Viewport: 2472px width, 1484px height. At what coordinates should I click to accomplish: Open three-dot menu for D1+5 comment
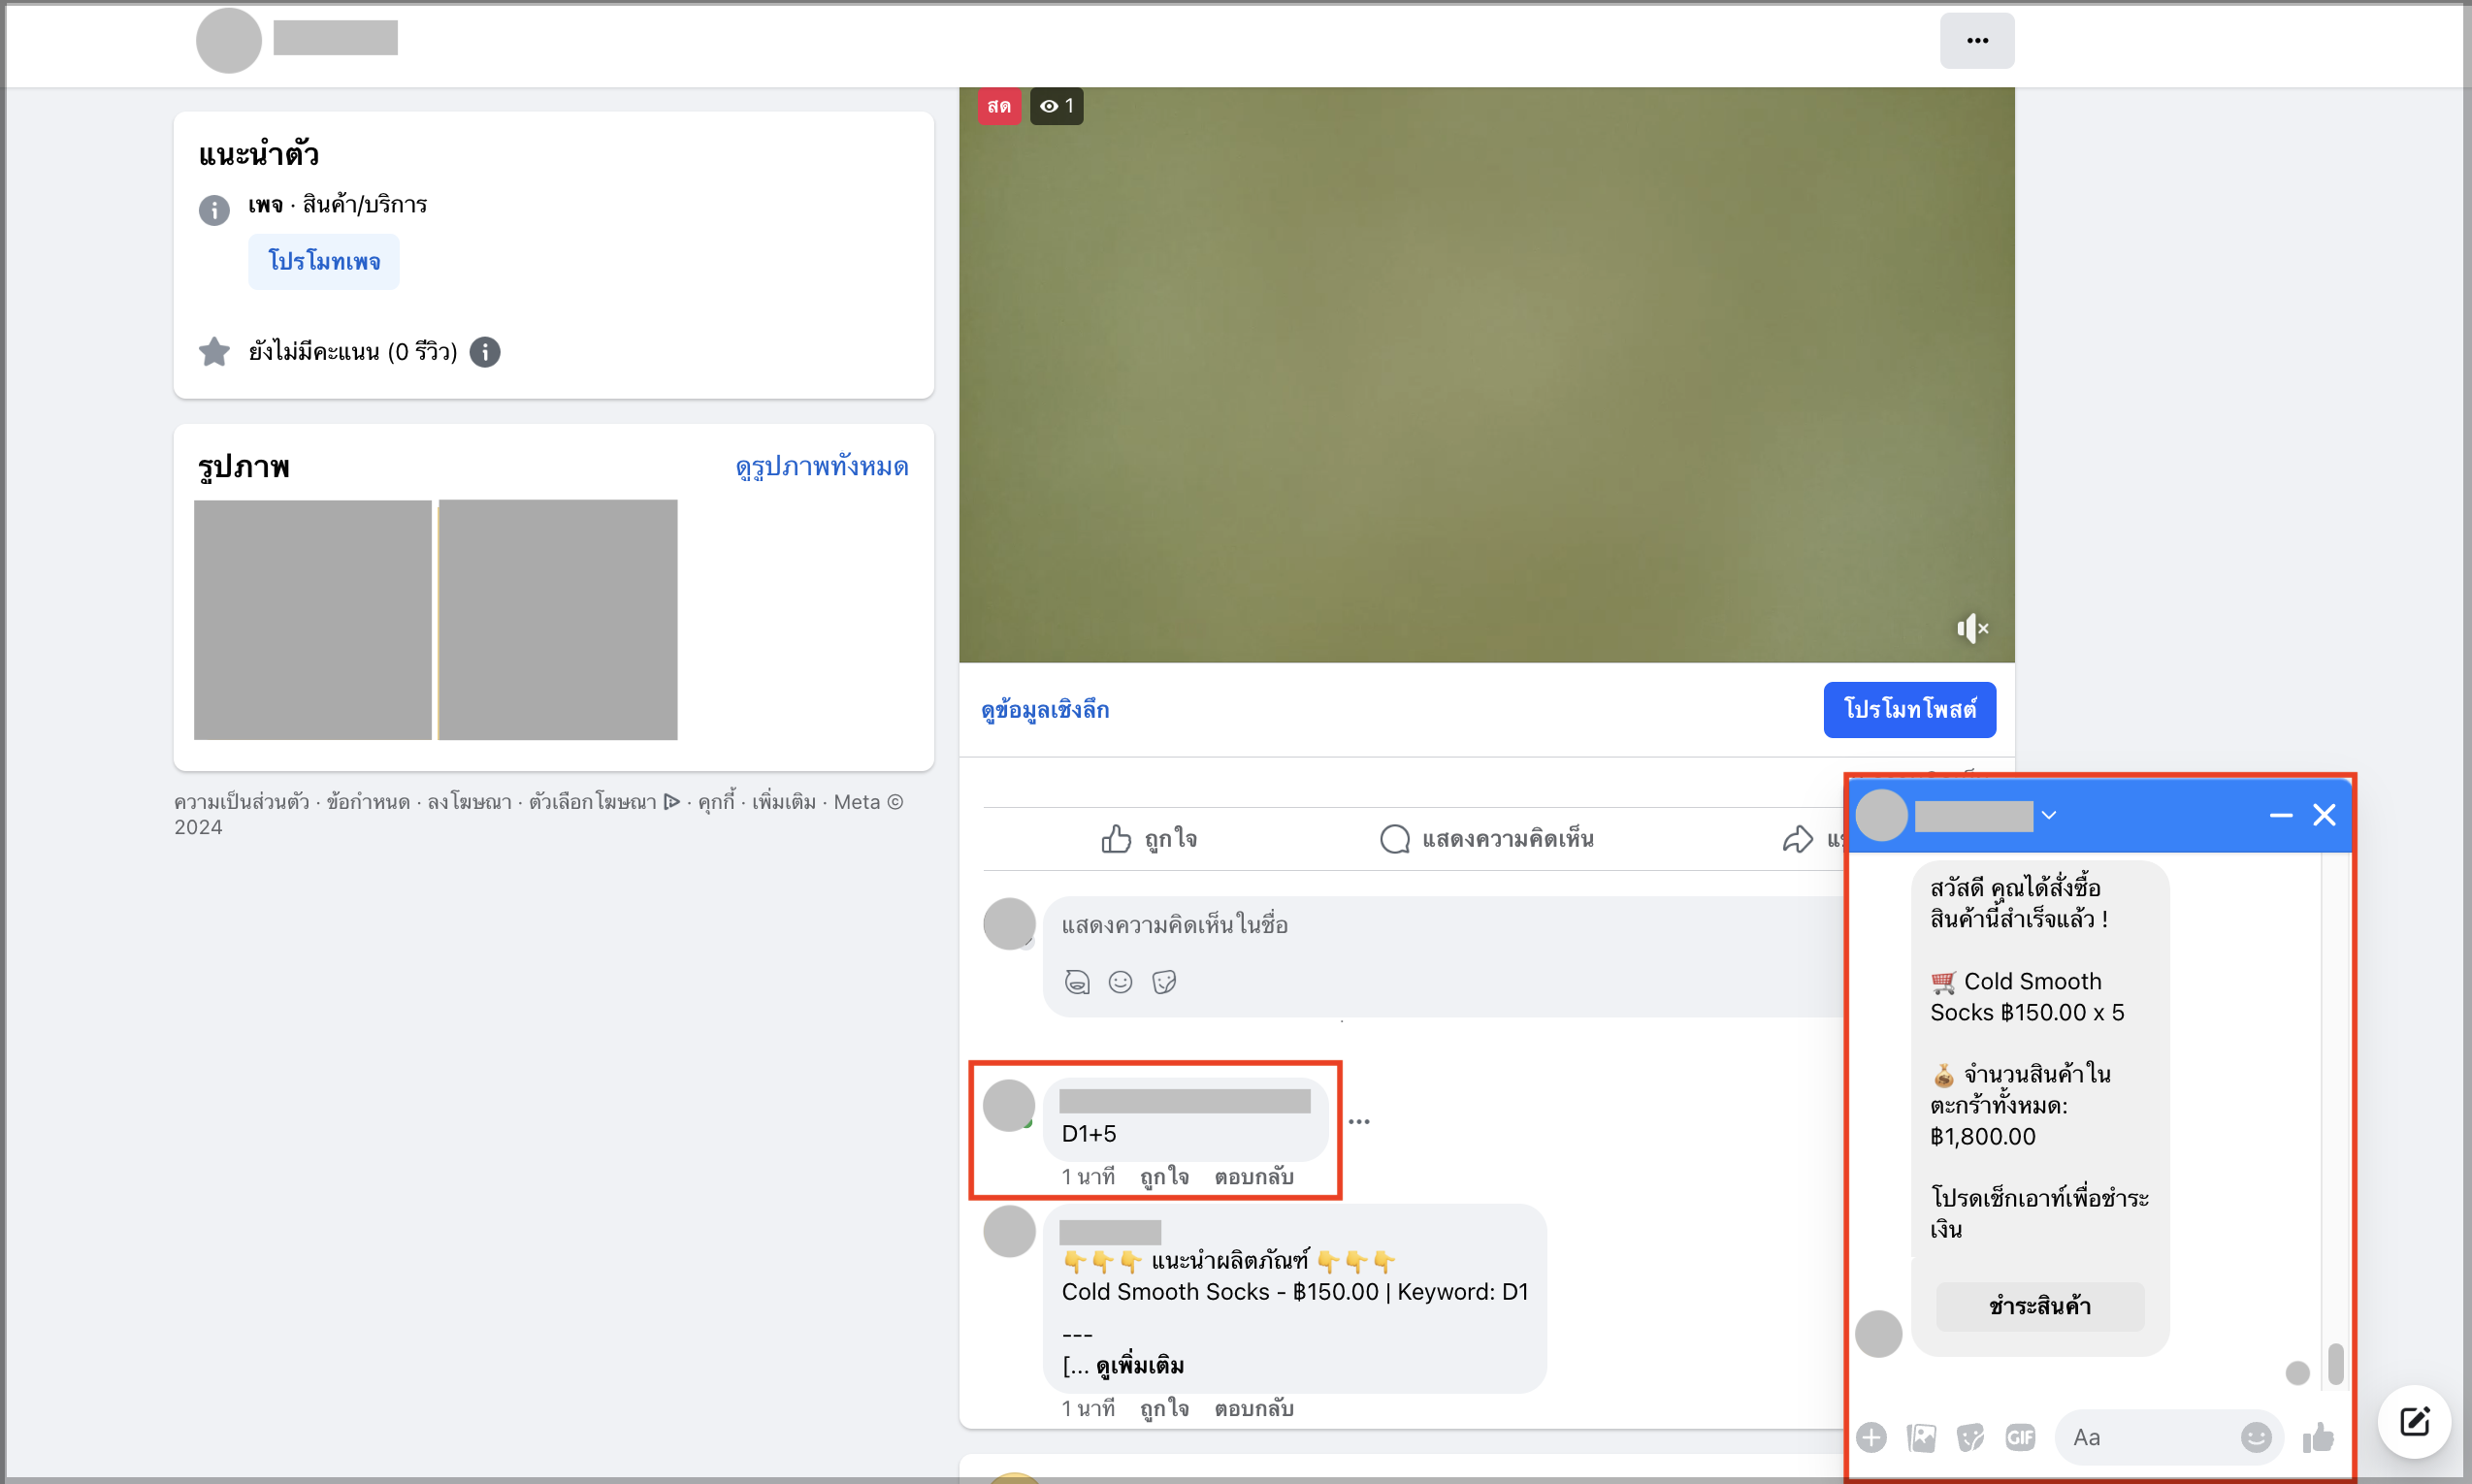coord(1359,1122)
